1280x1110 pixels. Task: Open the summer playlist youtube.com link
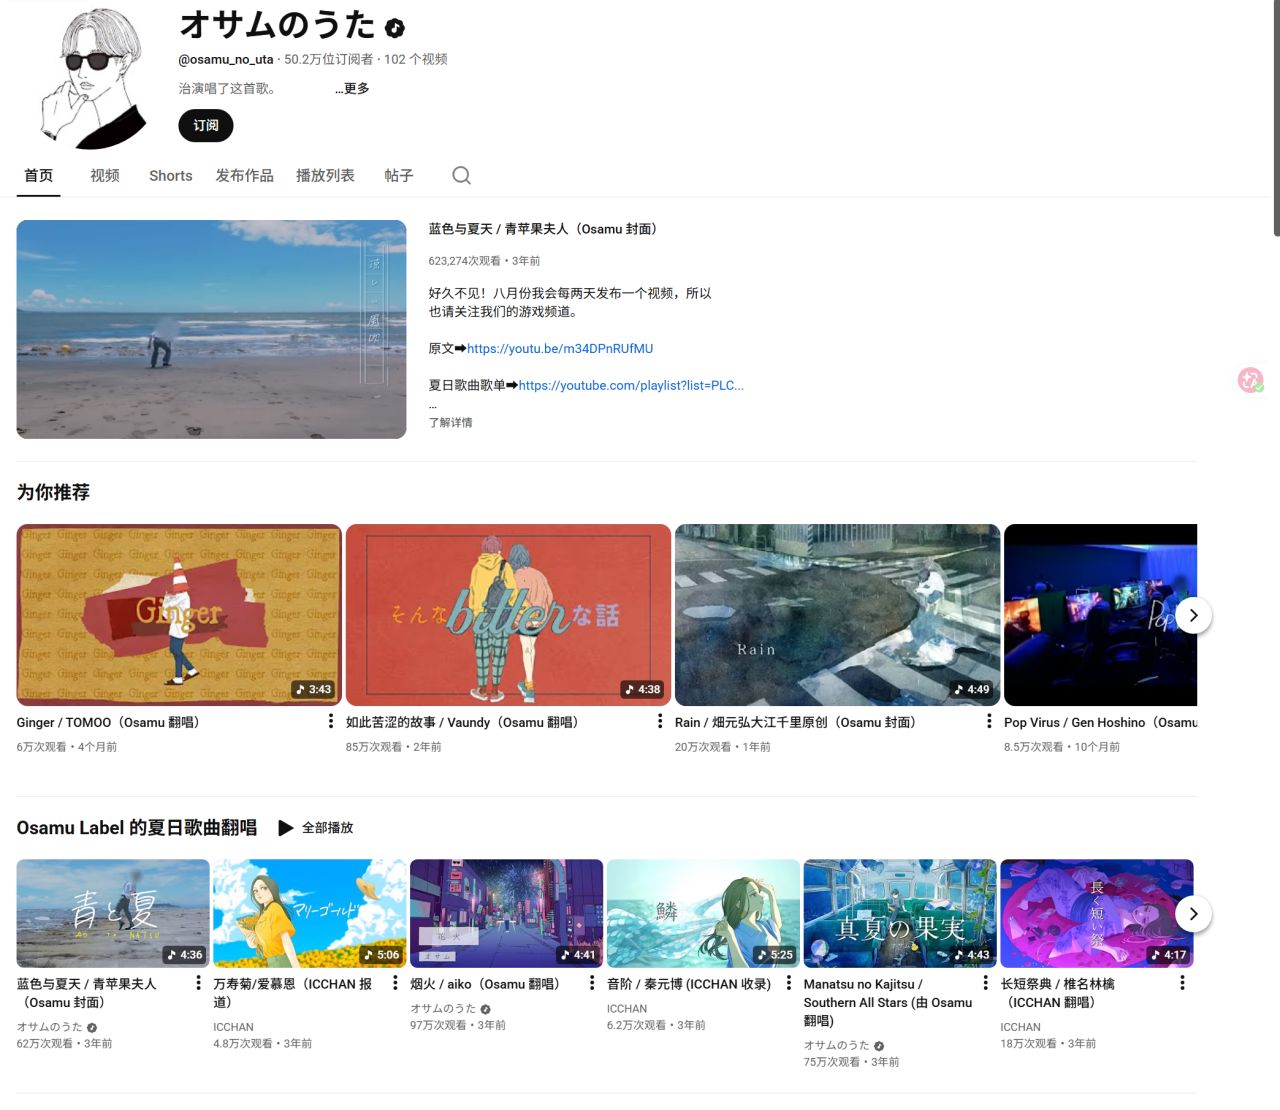pos(631,386)
